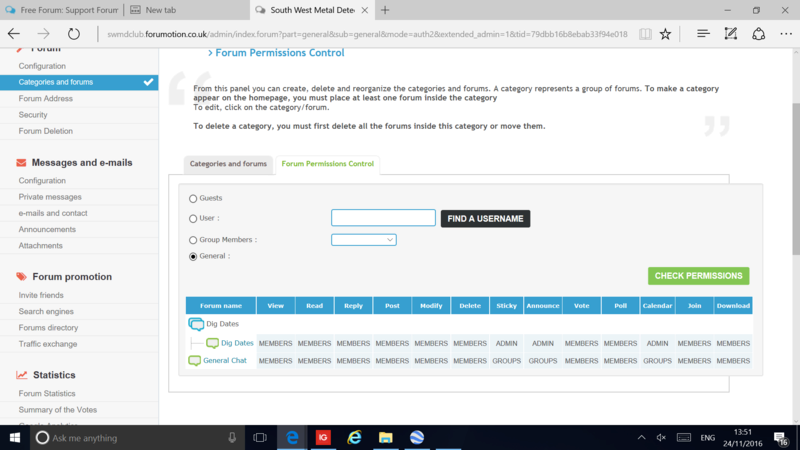Select the User radio button
The width and height of the screenshot is (800, 450).
(x=193, y=219)
